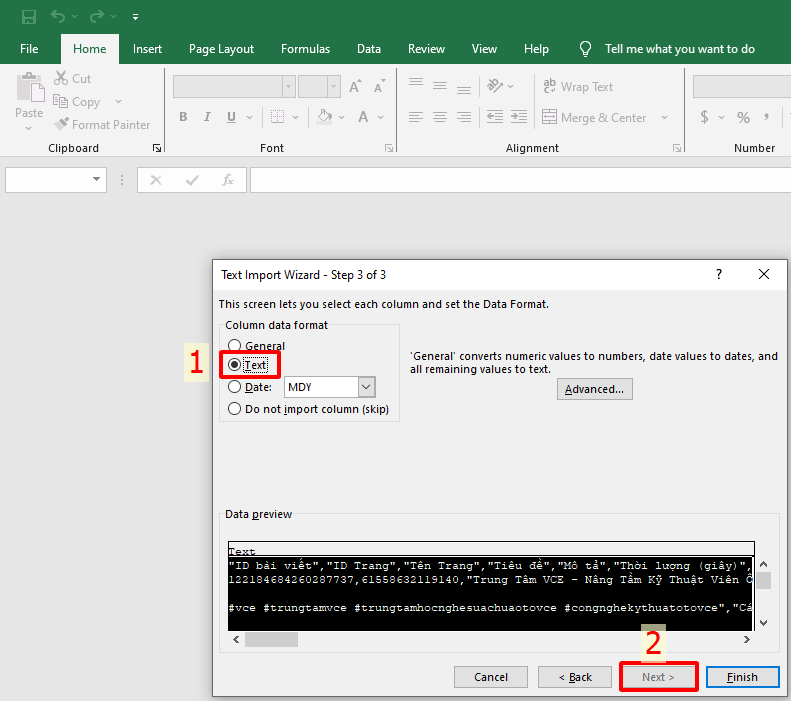Click the Decrease Font Size icon

(x=379, y=86)
